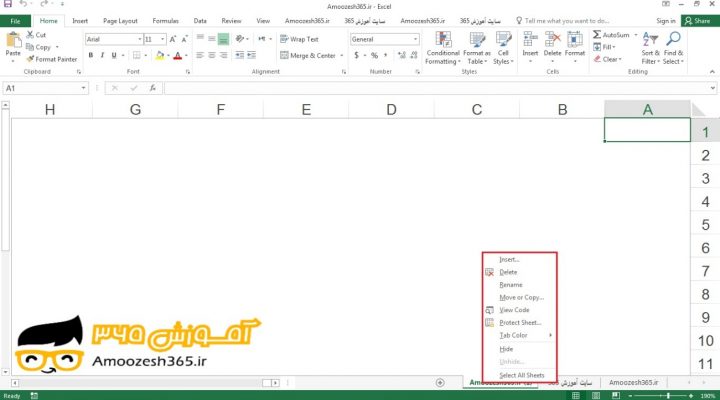Click the Copy icon
Viewport: 720px width, 400px height.
coord(30,47)
